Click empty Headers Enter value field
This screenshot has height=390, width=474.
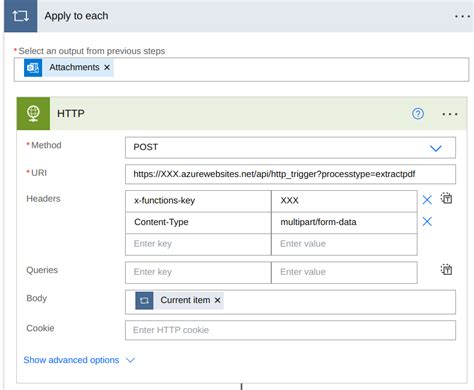[344, 244]
